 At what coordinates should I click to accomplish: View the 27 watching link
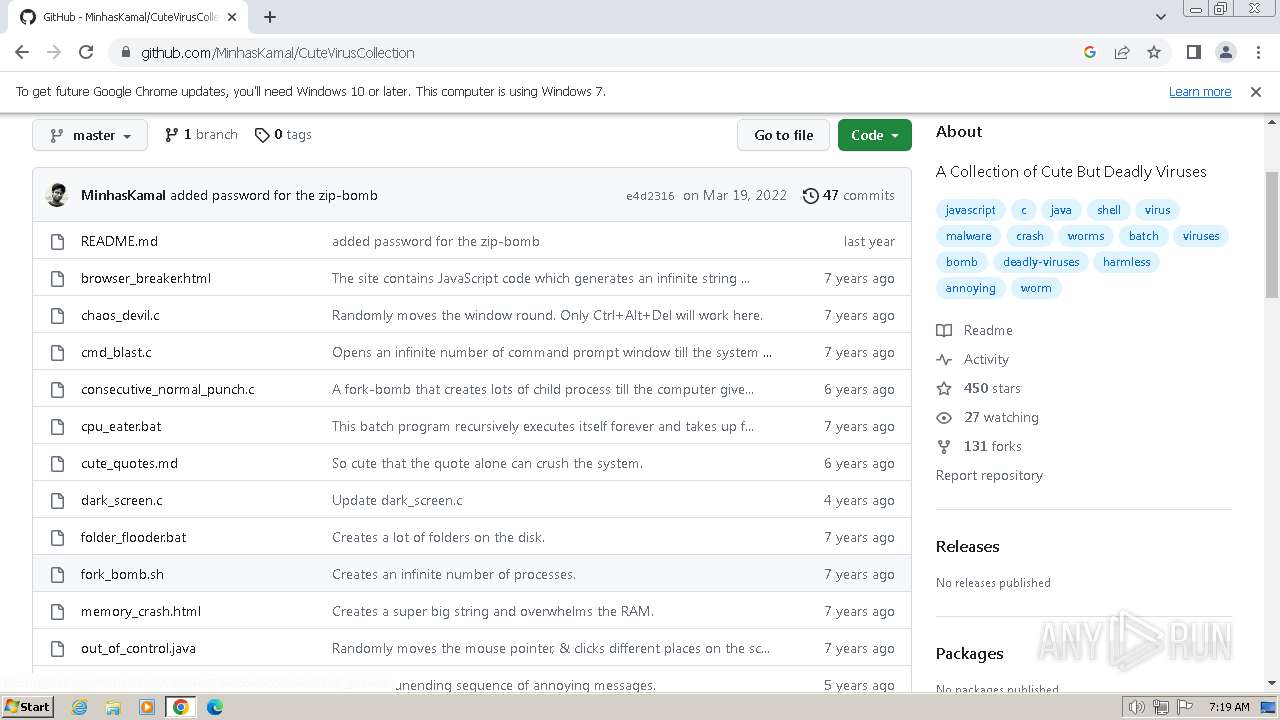pyautogui.click(x=988, y=417)
